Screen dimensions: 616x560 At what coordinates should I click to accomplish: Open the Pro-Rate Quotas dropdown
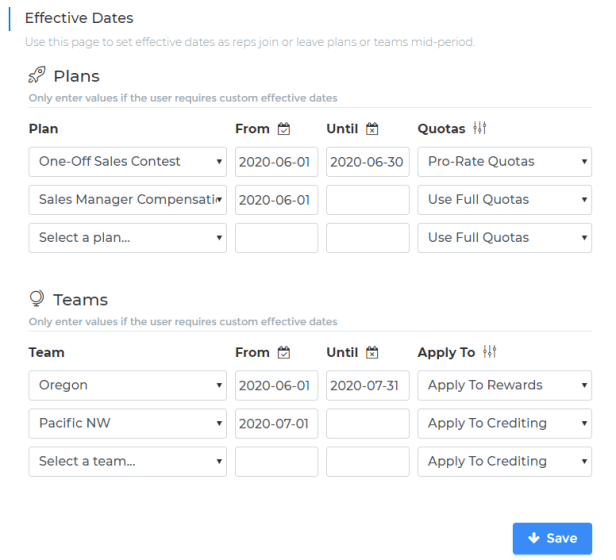[505, 161]
